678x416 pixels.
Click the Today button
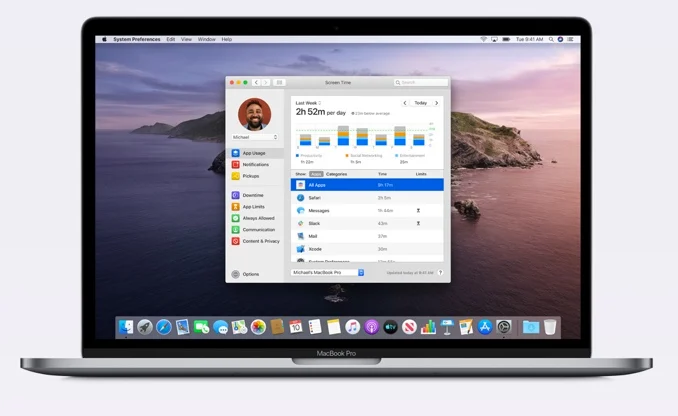coord(420,103)
